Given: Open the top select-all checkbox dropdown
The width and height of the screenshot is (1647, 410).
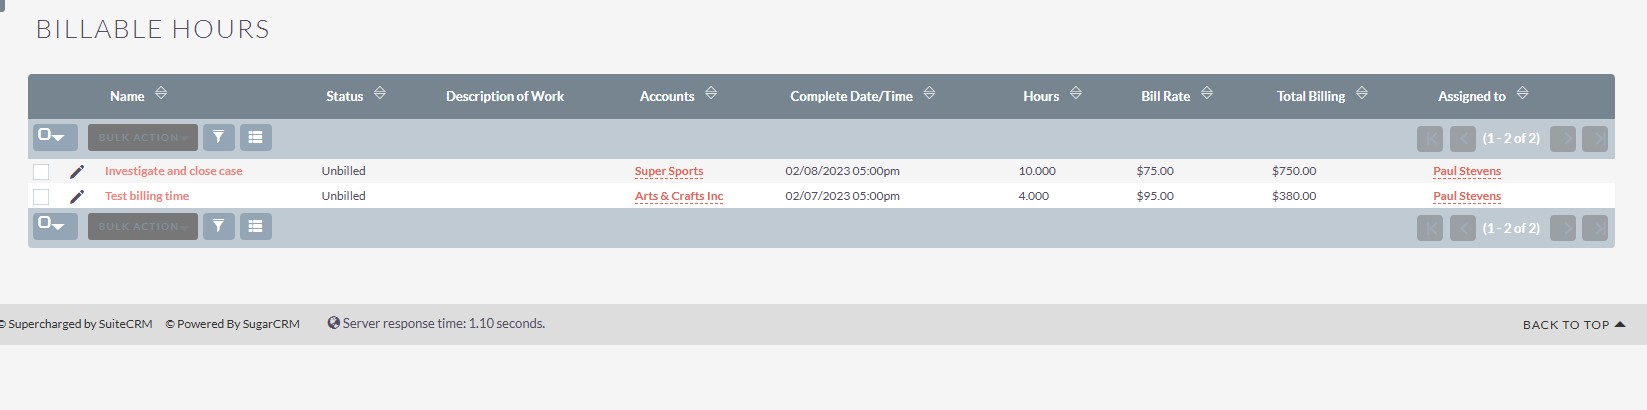Looking at the screenshot, I should click(53, 137).
